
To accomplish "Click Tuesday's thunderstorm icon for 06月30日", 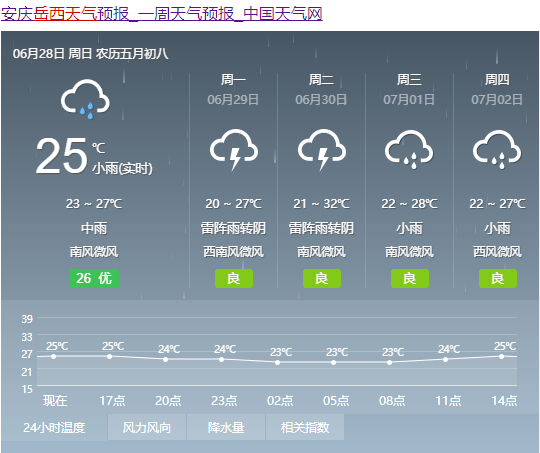I will point(322,150).
